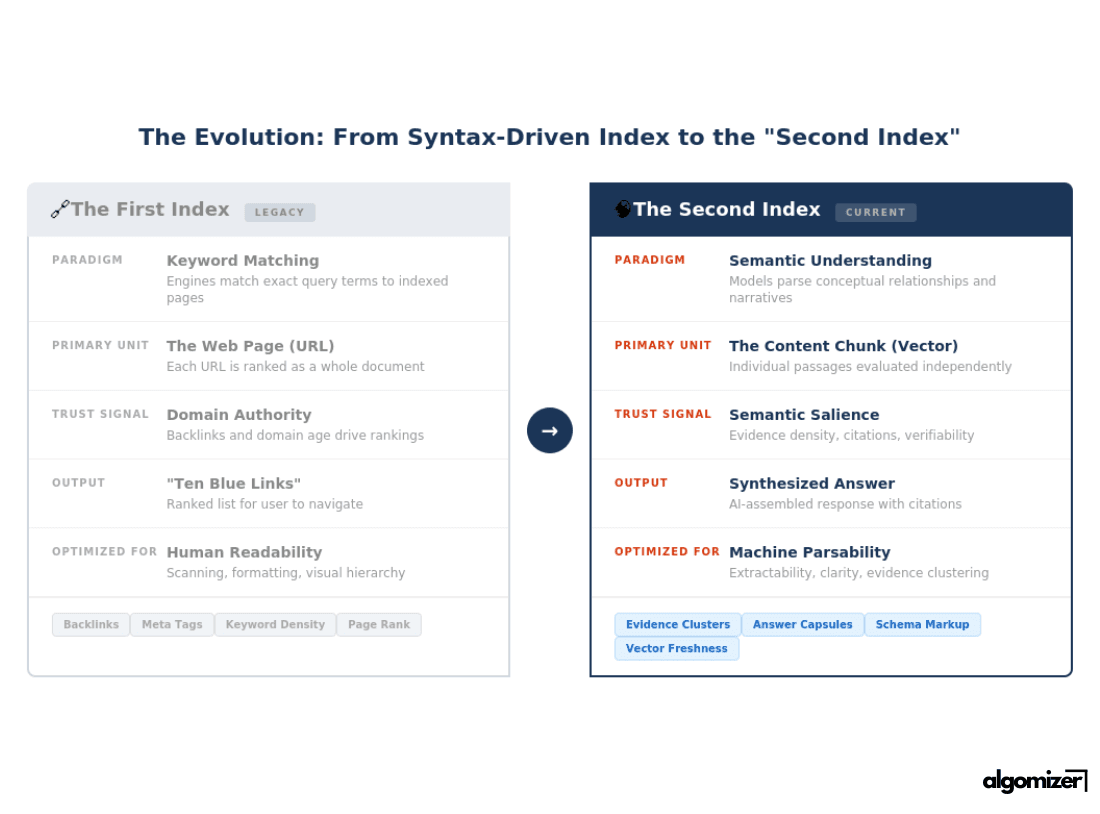Image resolution: width=1100 pixels, height=814 pixels.
Task: Click the gray TRUST SIGNAL label in First Index
Action: (100, 414)
